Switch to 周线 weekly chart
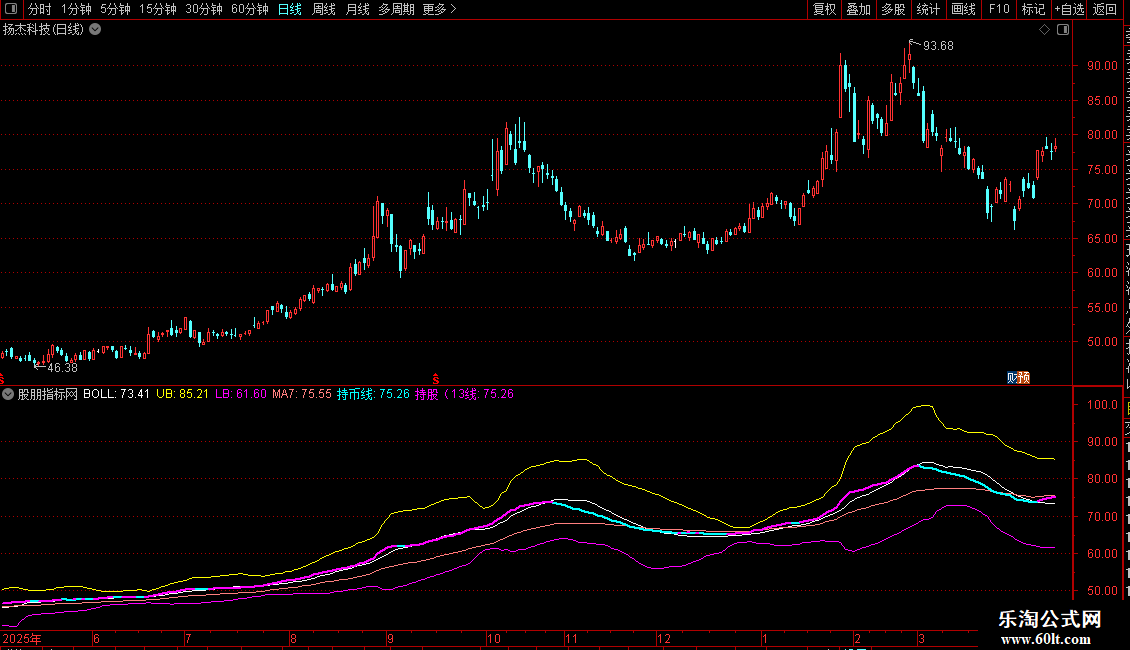1130x650 pixels. [324, 9]
